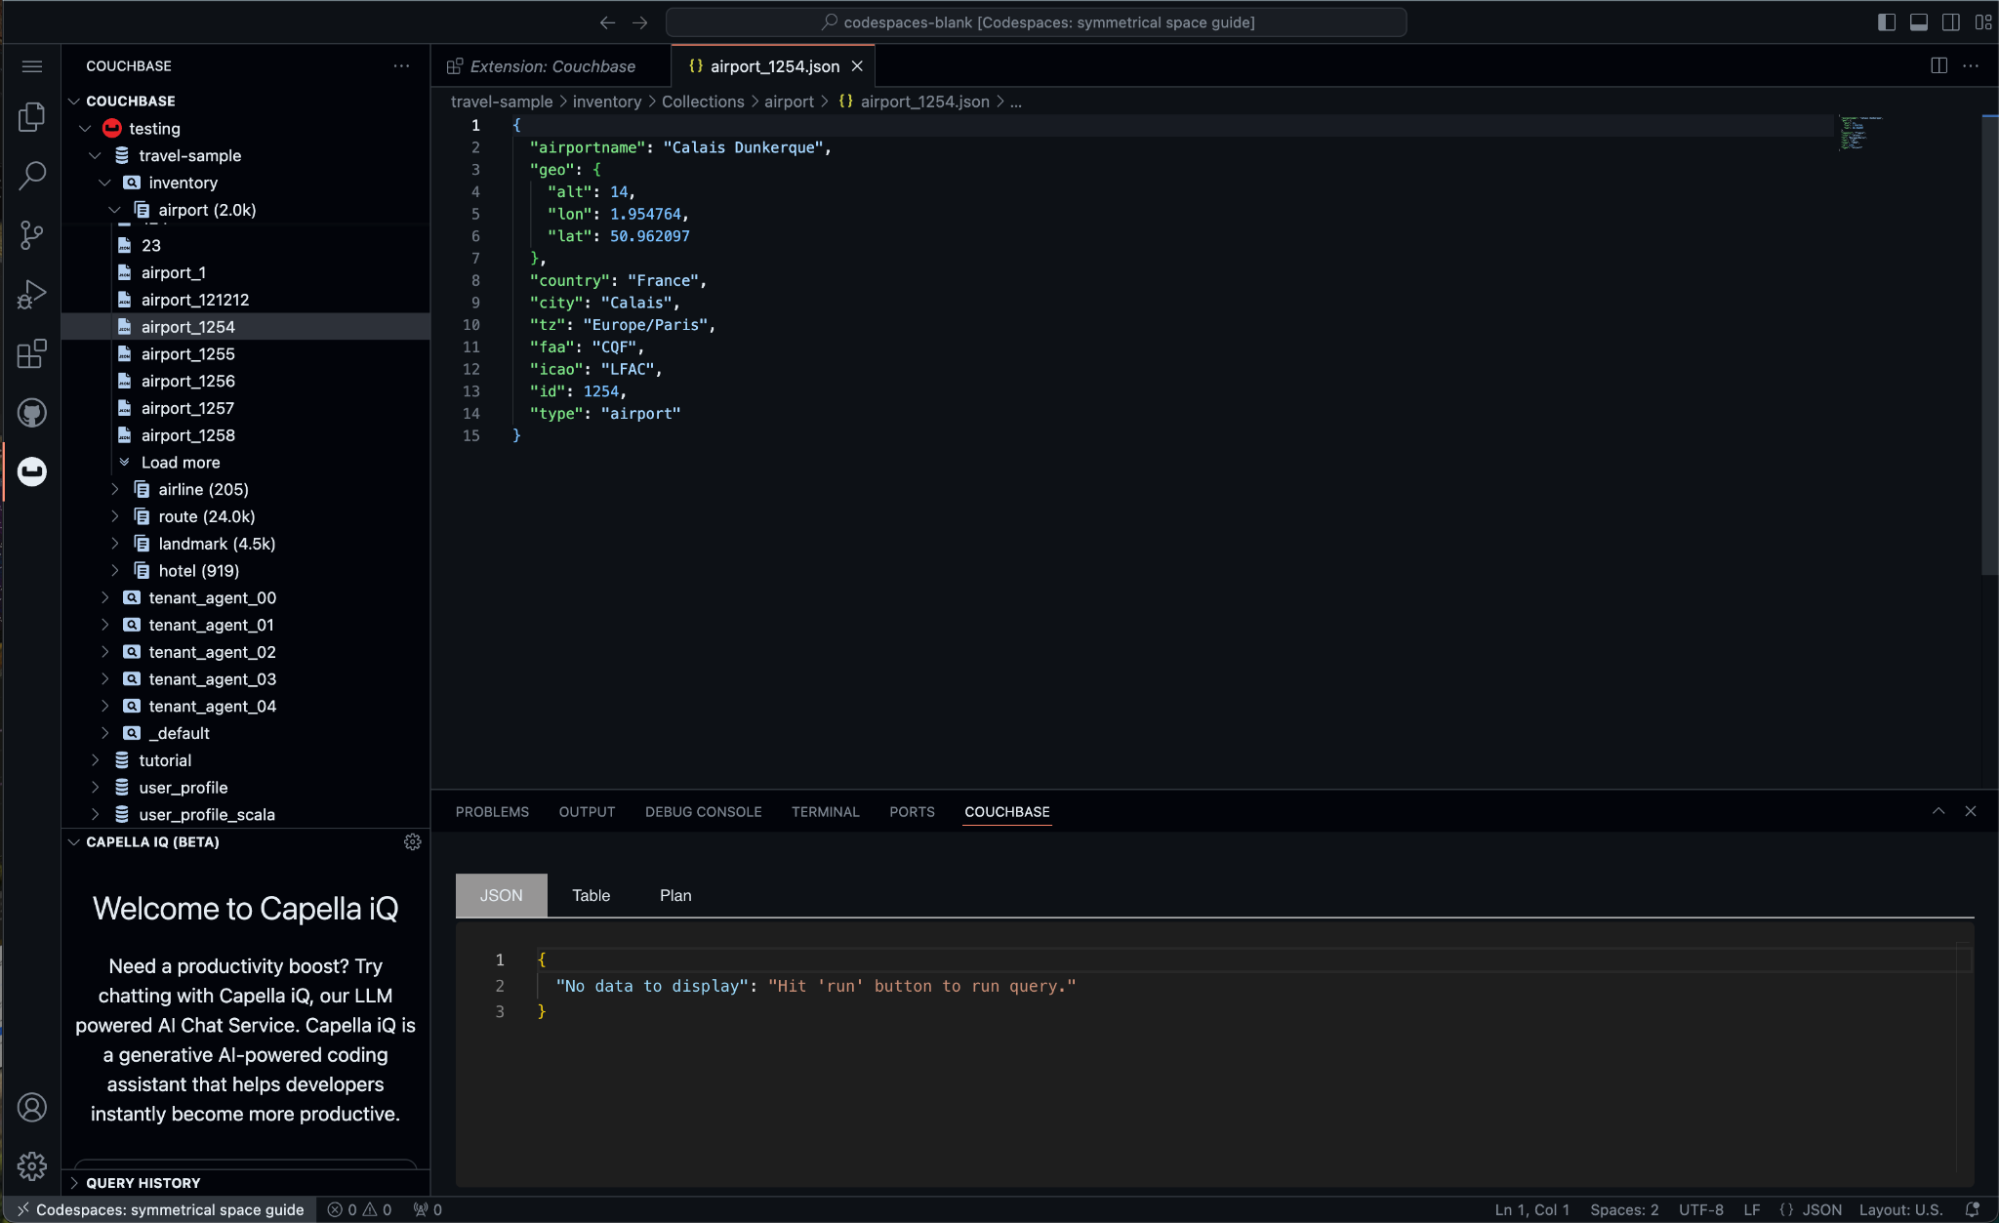Viewport: 1999px width, 1224px height.
Task: Change language mode JSON in status bar
Action: coord(1821,1210)
